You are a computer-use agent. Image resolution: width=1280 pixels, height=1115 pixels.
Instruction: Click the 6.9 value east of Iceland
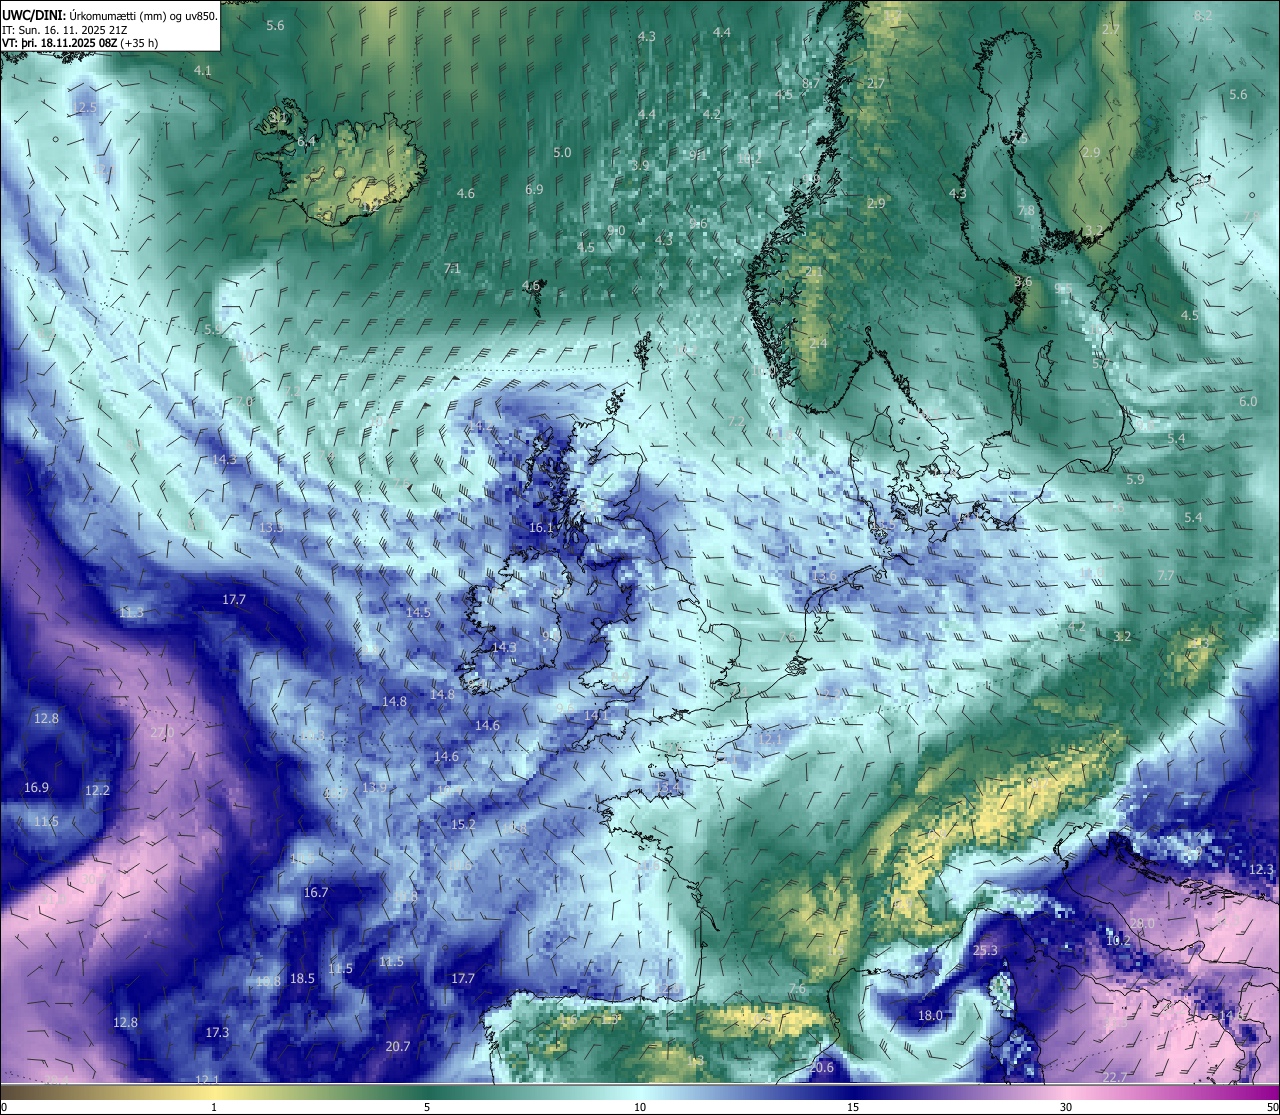(x=534, y=189)
